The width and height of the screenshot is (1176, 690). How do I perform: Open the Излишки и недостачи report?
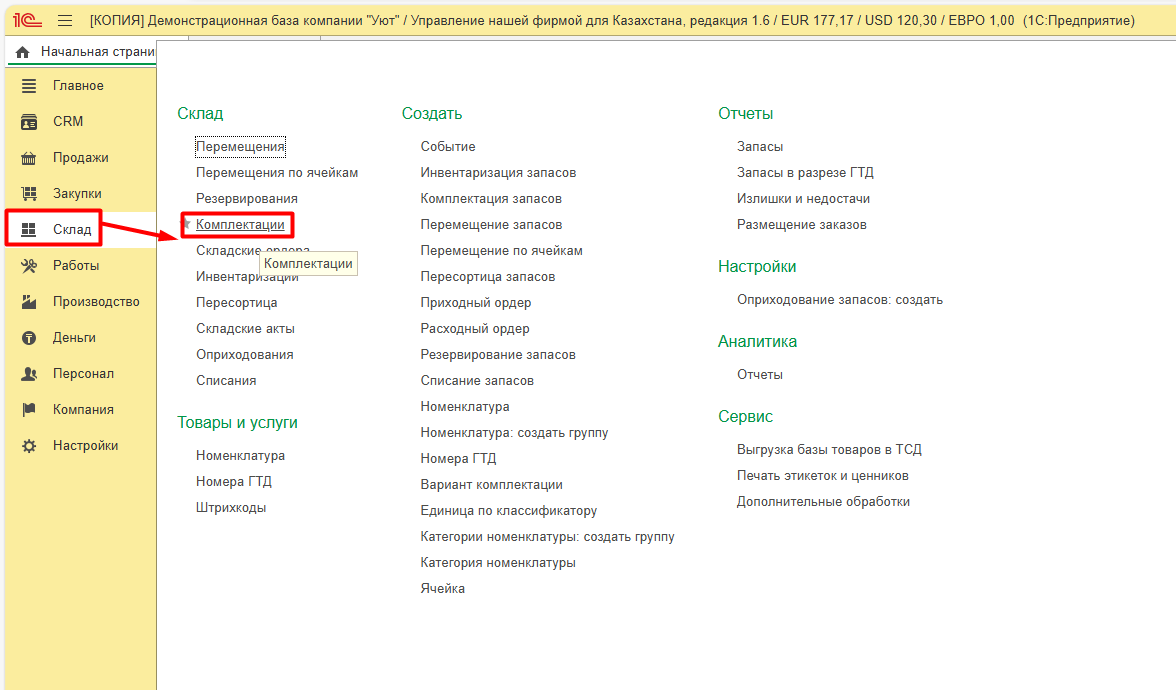[x=803, y=199]
